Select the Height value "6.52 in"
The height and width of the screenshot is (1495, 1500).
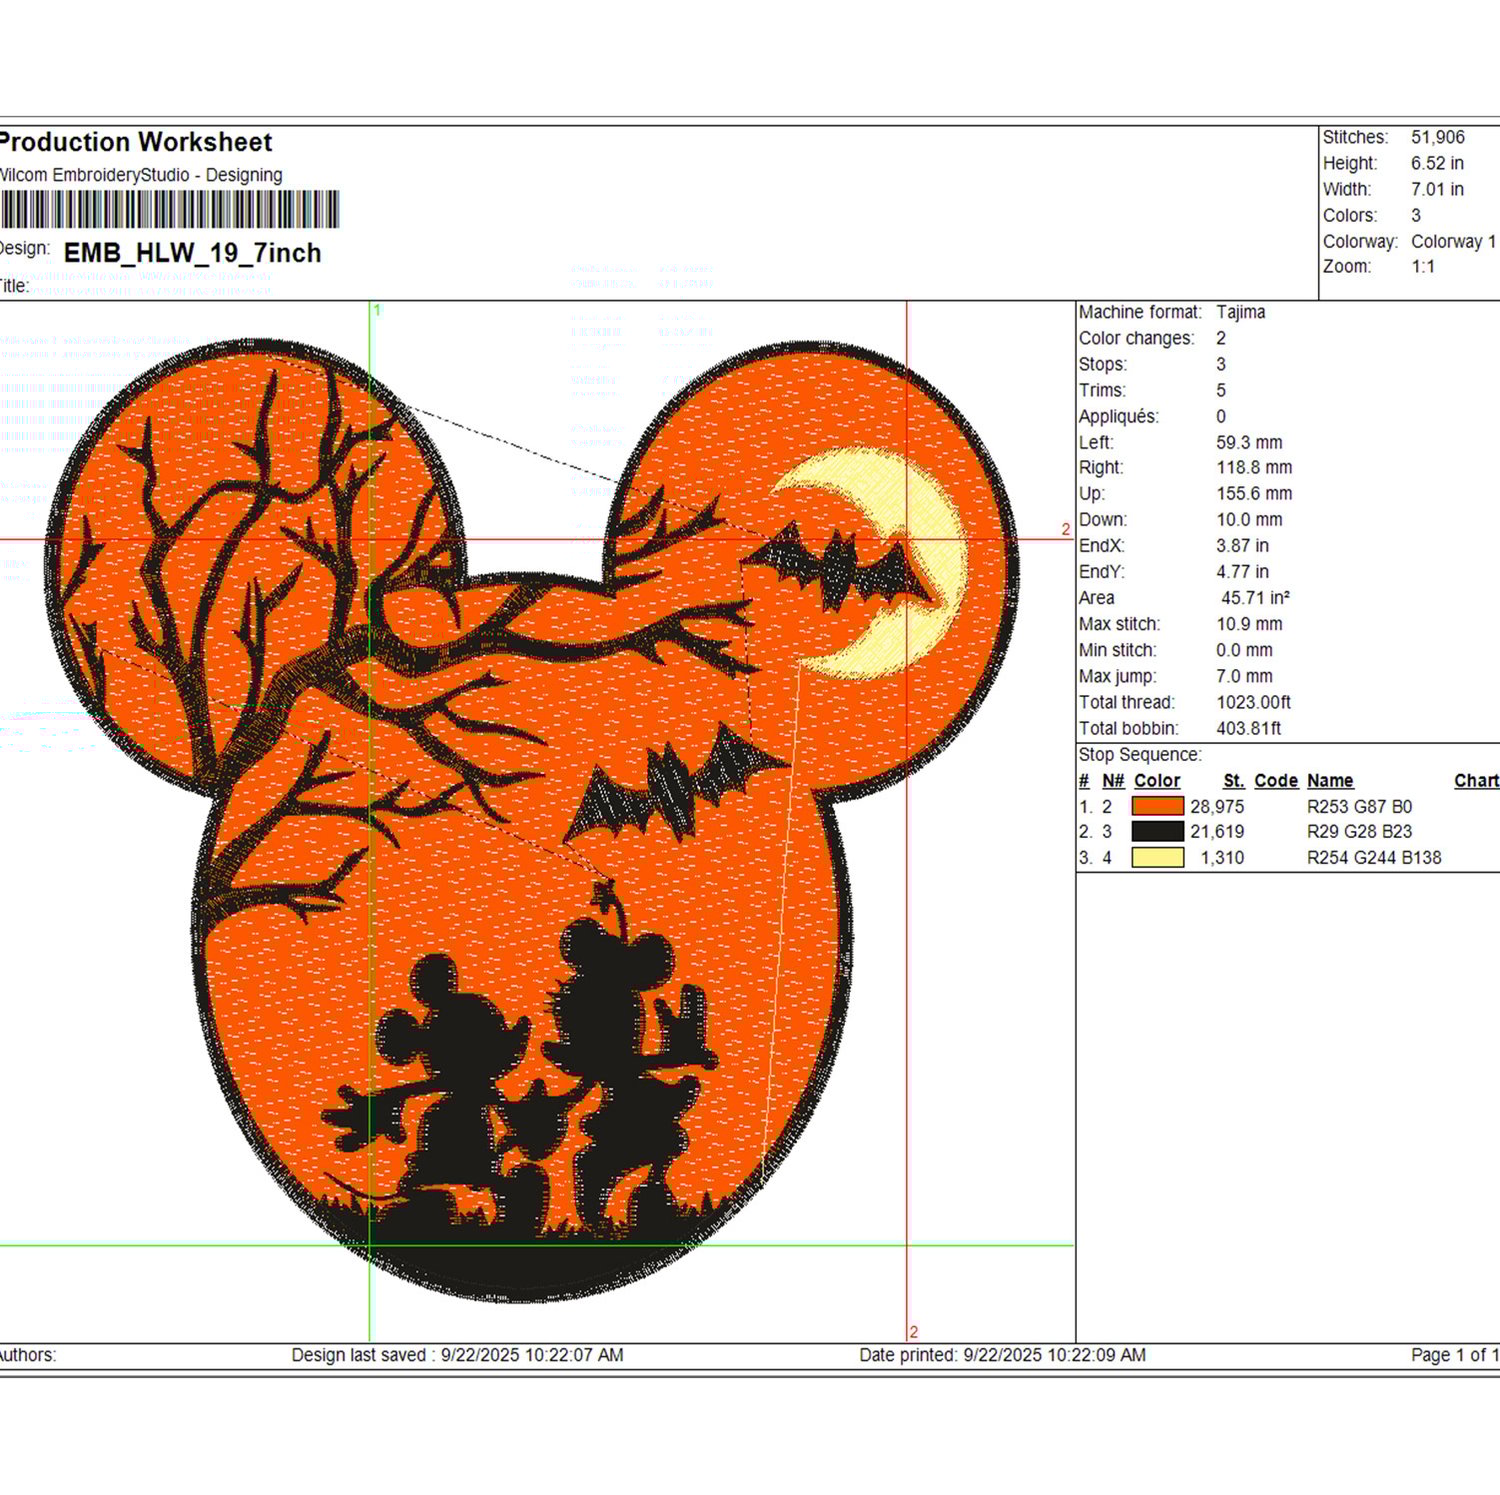click(x=1437, y=163)
